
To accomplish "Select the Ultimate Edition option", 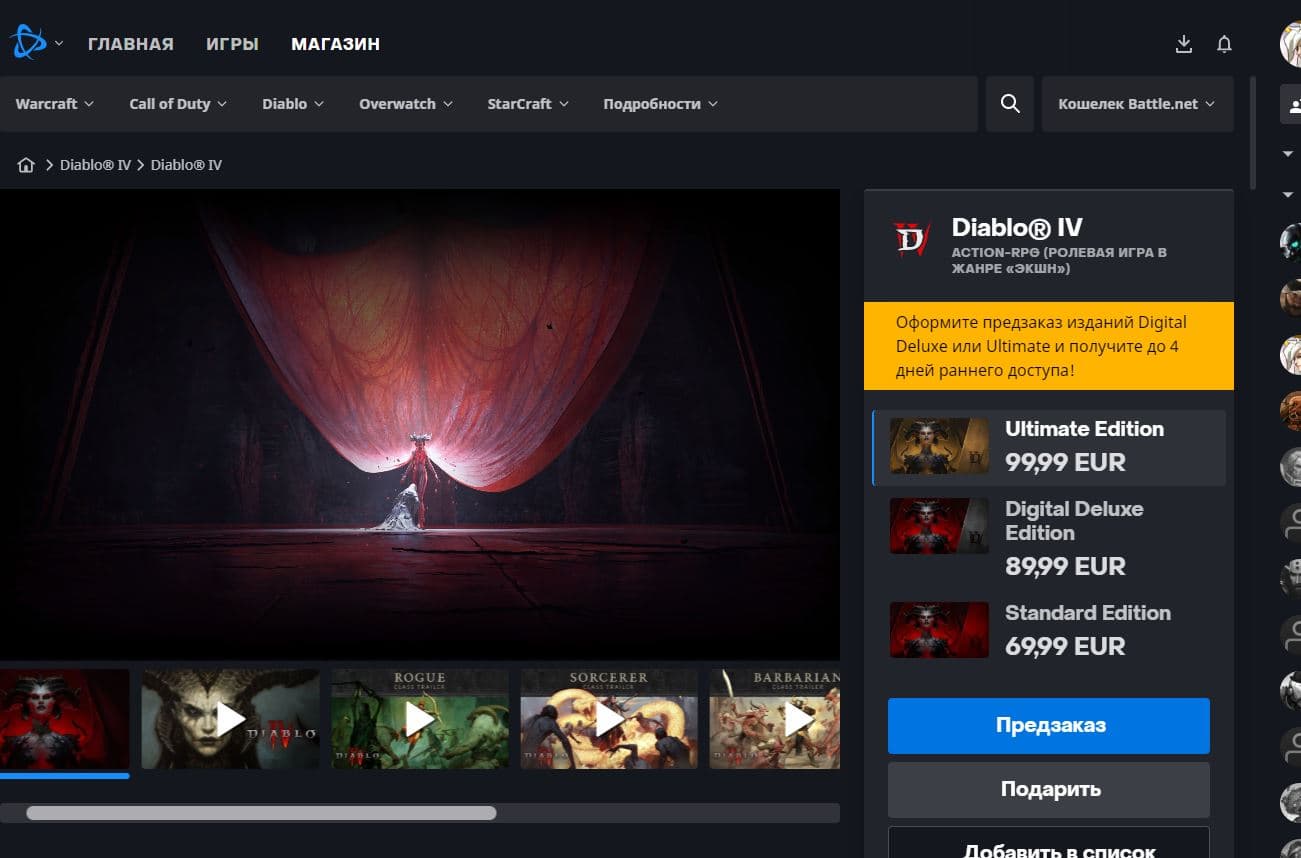I will (1049, 447).
